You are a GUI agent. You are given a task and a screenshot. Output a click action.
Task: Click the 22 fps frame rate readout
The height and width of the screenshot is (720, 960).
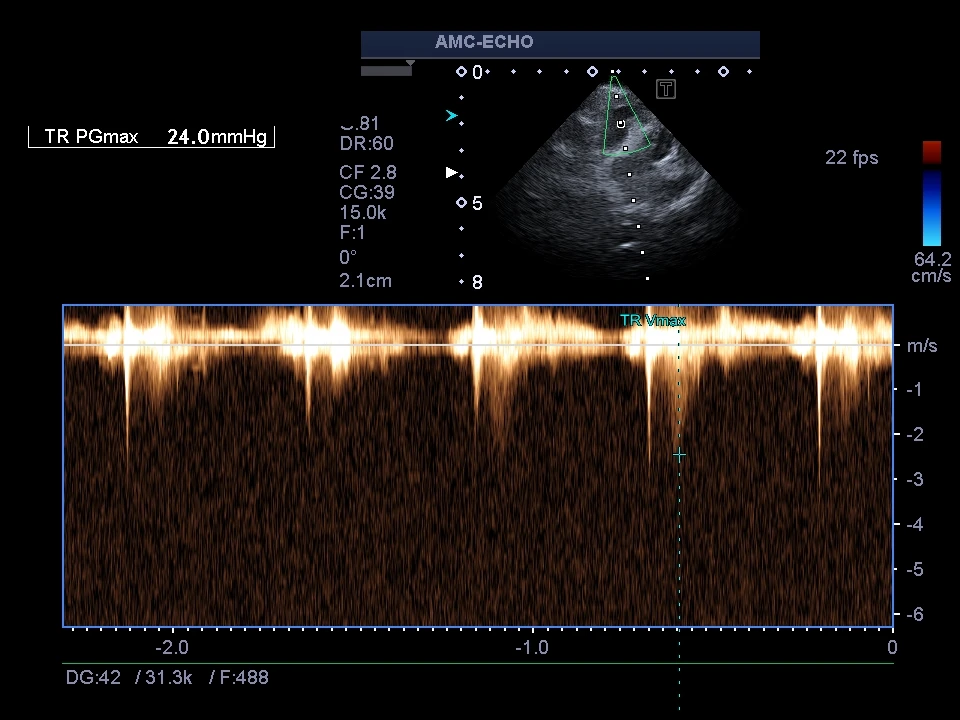852,157
